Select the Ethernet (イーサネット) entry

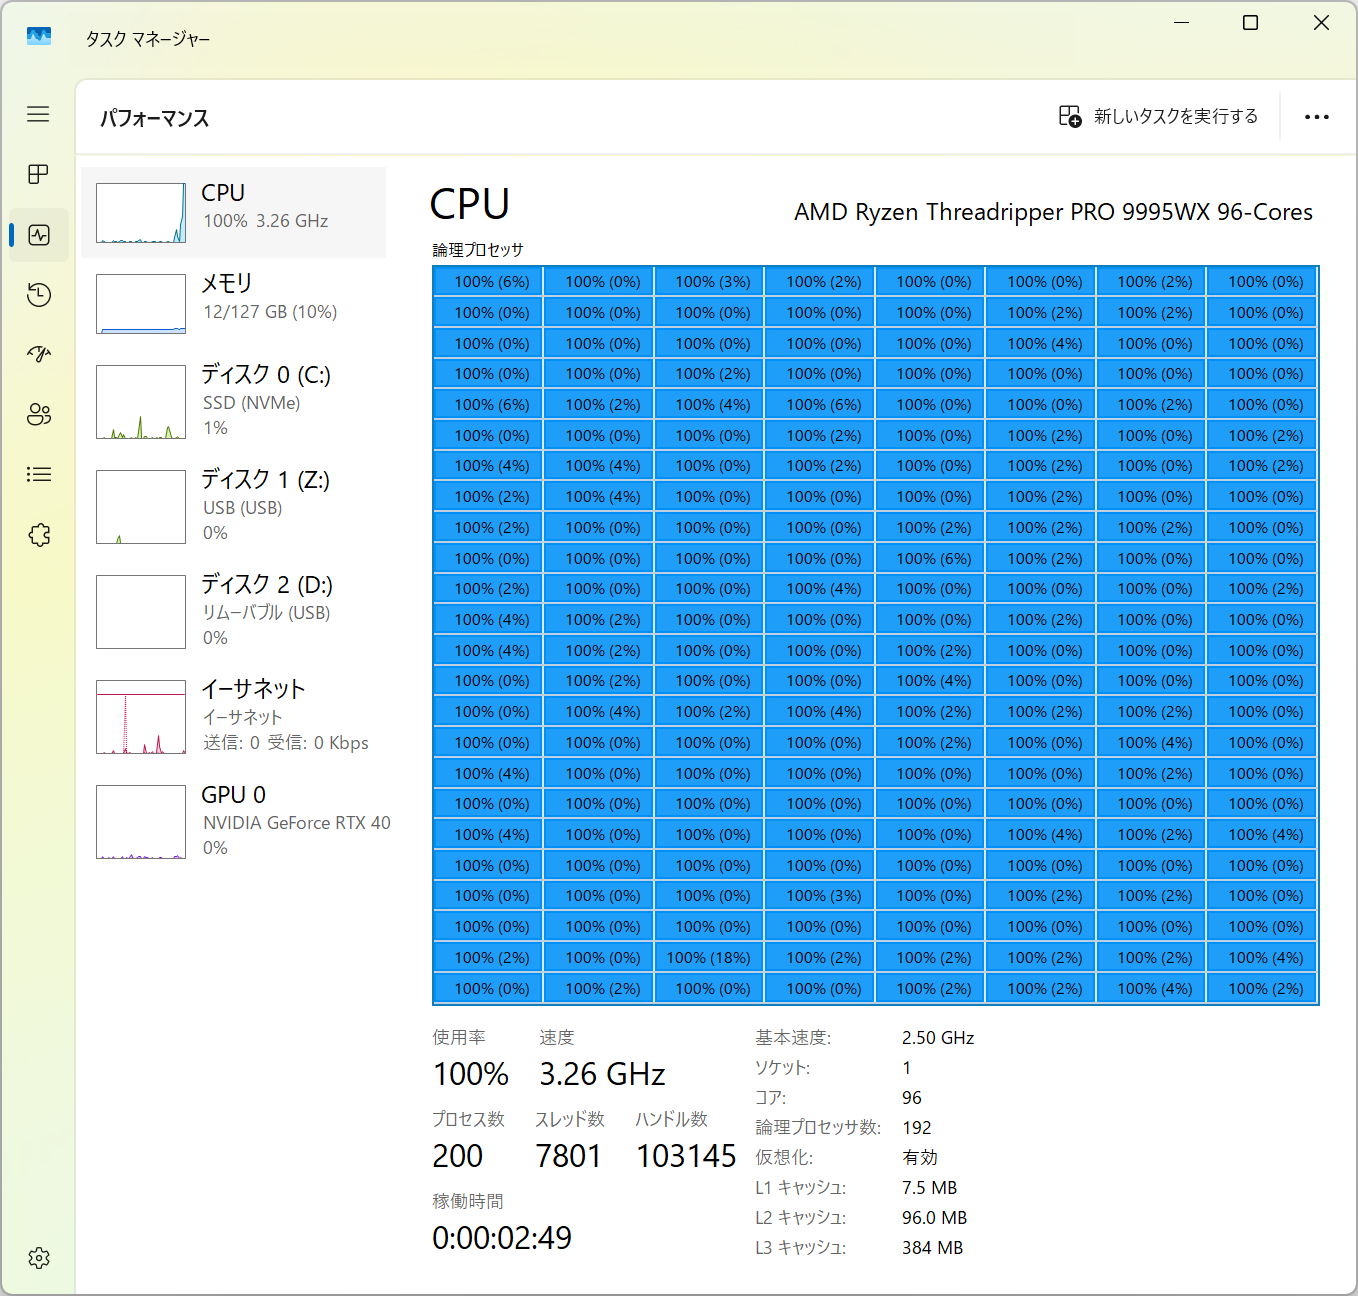pos(233,716)
